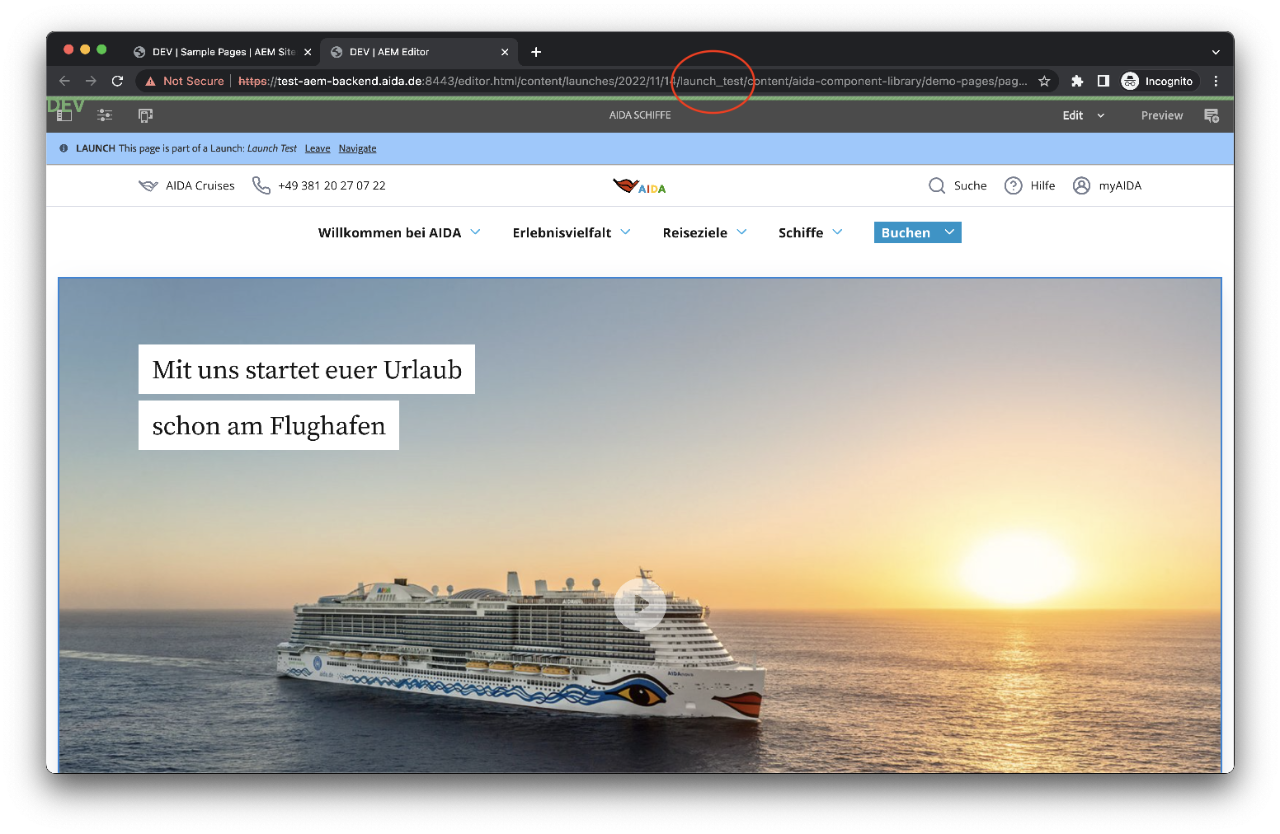Screen dimensions: 1280x834
Task: Open a new browser tab with the plus button
Action: pos(536,51)
